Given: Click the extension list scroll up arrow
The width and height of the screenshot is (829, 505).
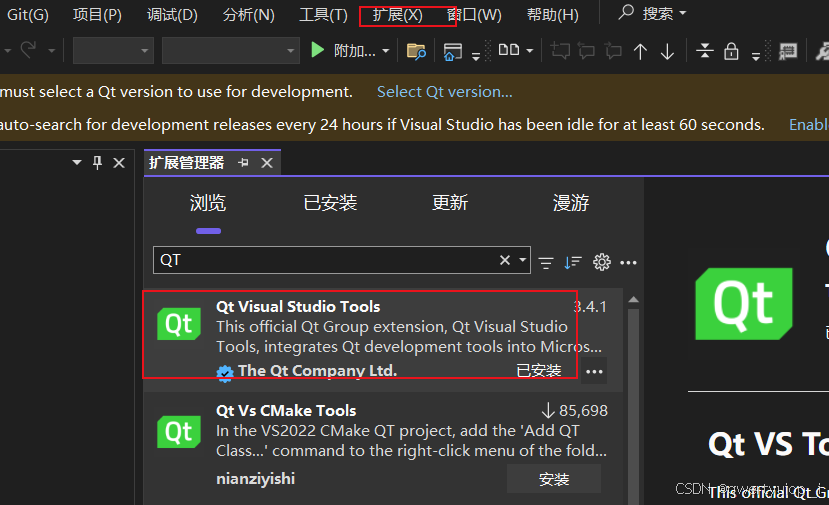Looking at the screenshot, I should click(x=633, y=300).
